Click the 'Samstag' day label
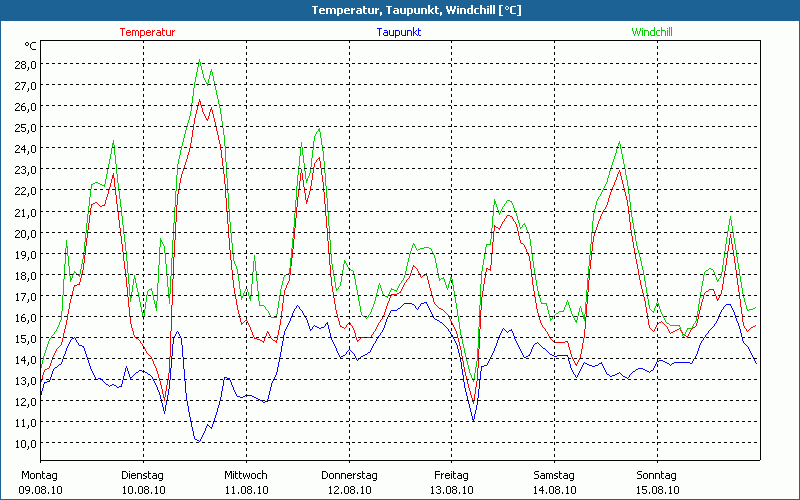This screenshot has height=500, width=800. click(x=554, y=476)
